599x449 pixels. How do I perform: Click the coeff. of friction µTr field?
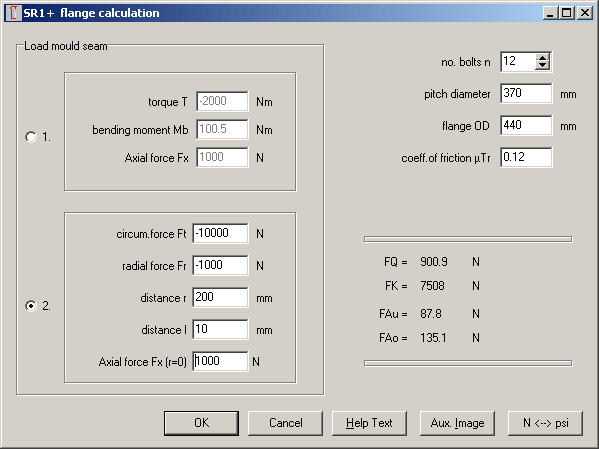tap(526, 157)
